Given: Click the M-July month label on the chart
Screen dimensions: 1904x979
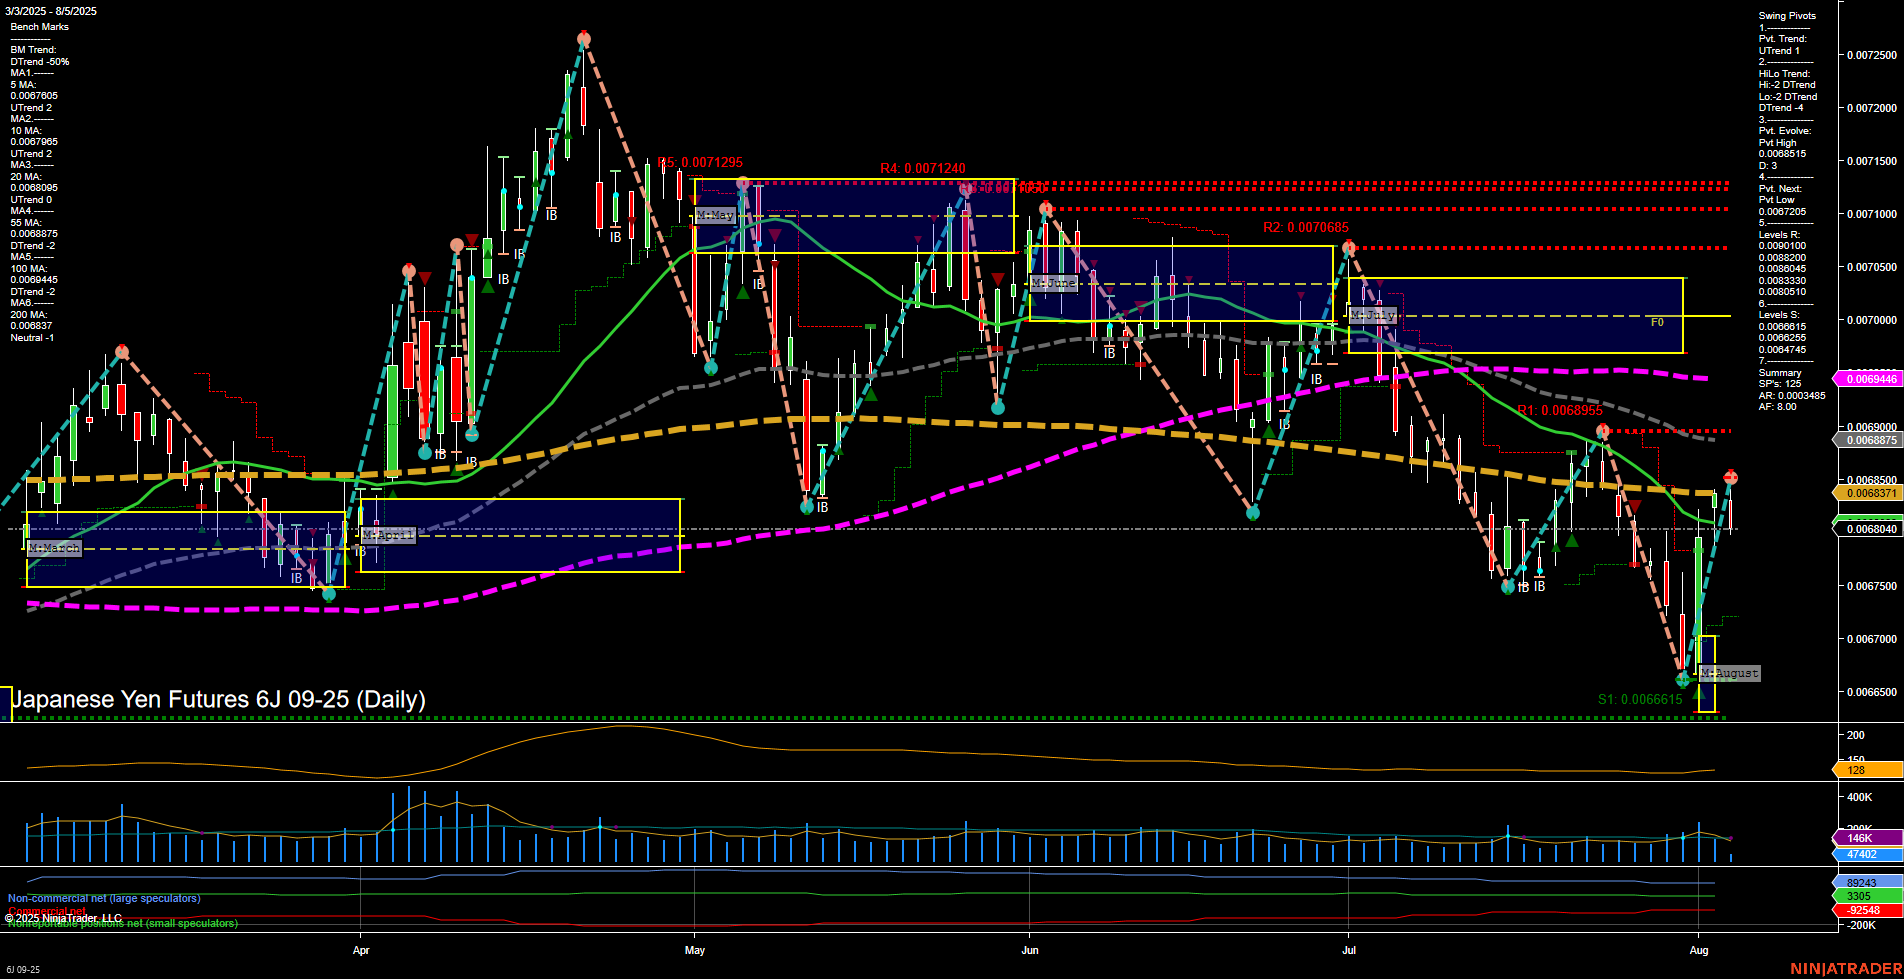Looking at the screenshot, I should 1374,315.
